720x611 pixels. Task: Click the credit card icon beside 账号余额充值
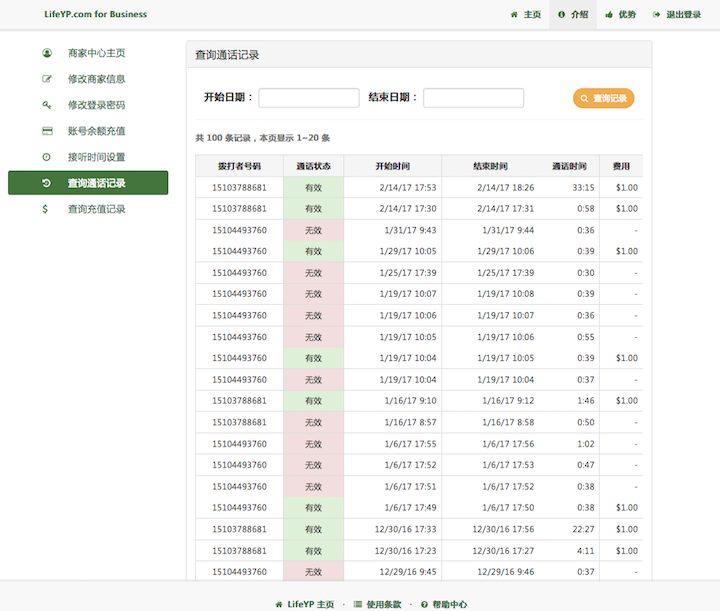[x=47, y=131]
